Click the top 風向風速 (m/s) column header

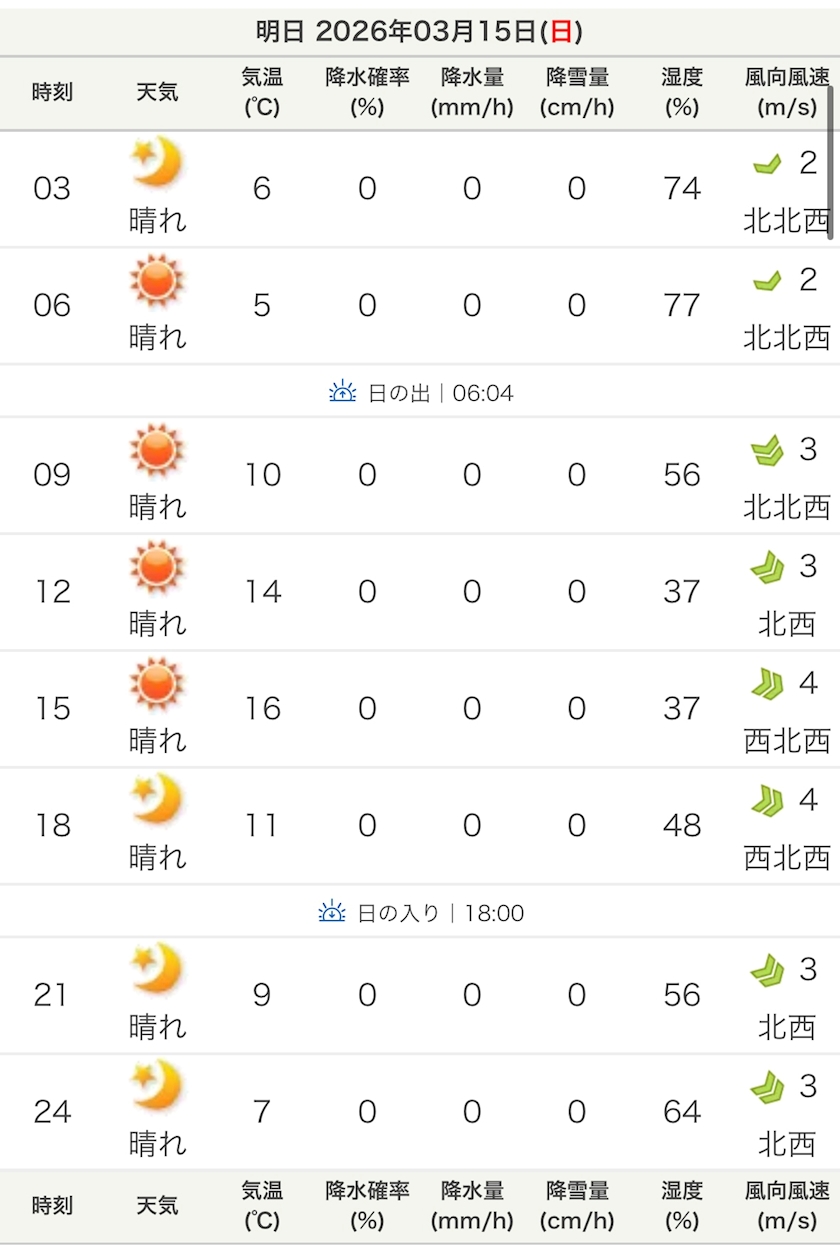click(x=787, y=92)
